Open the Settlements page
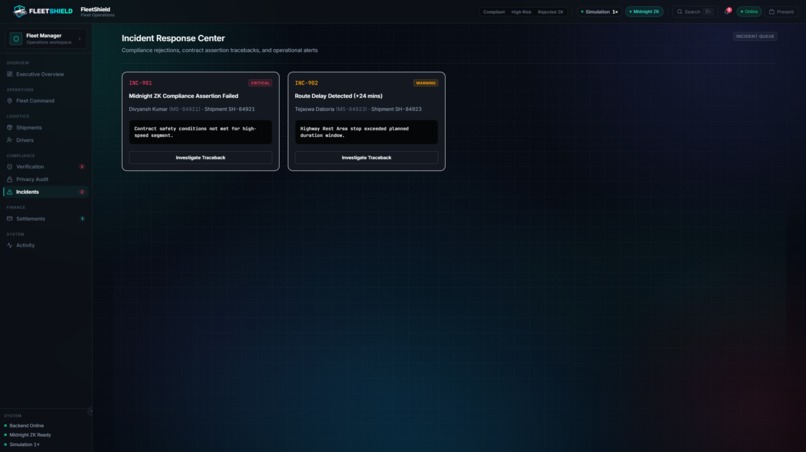 (46, 219)
